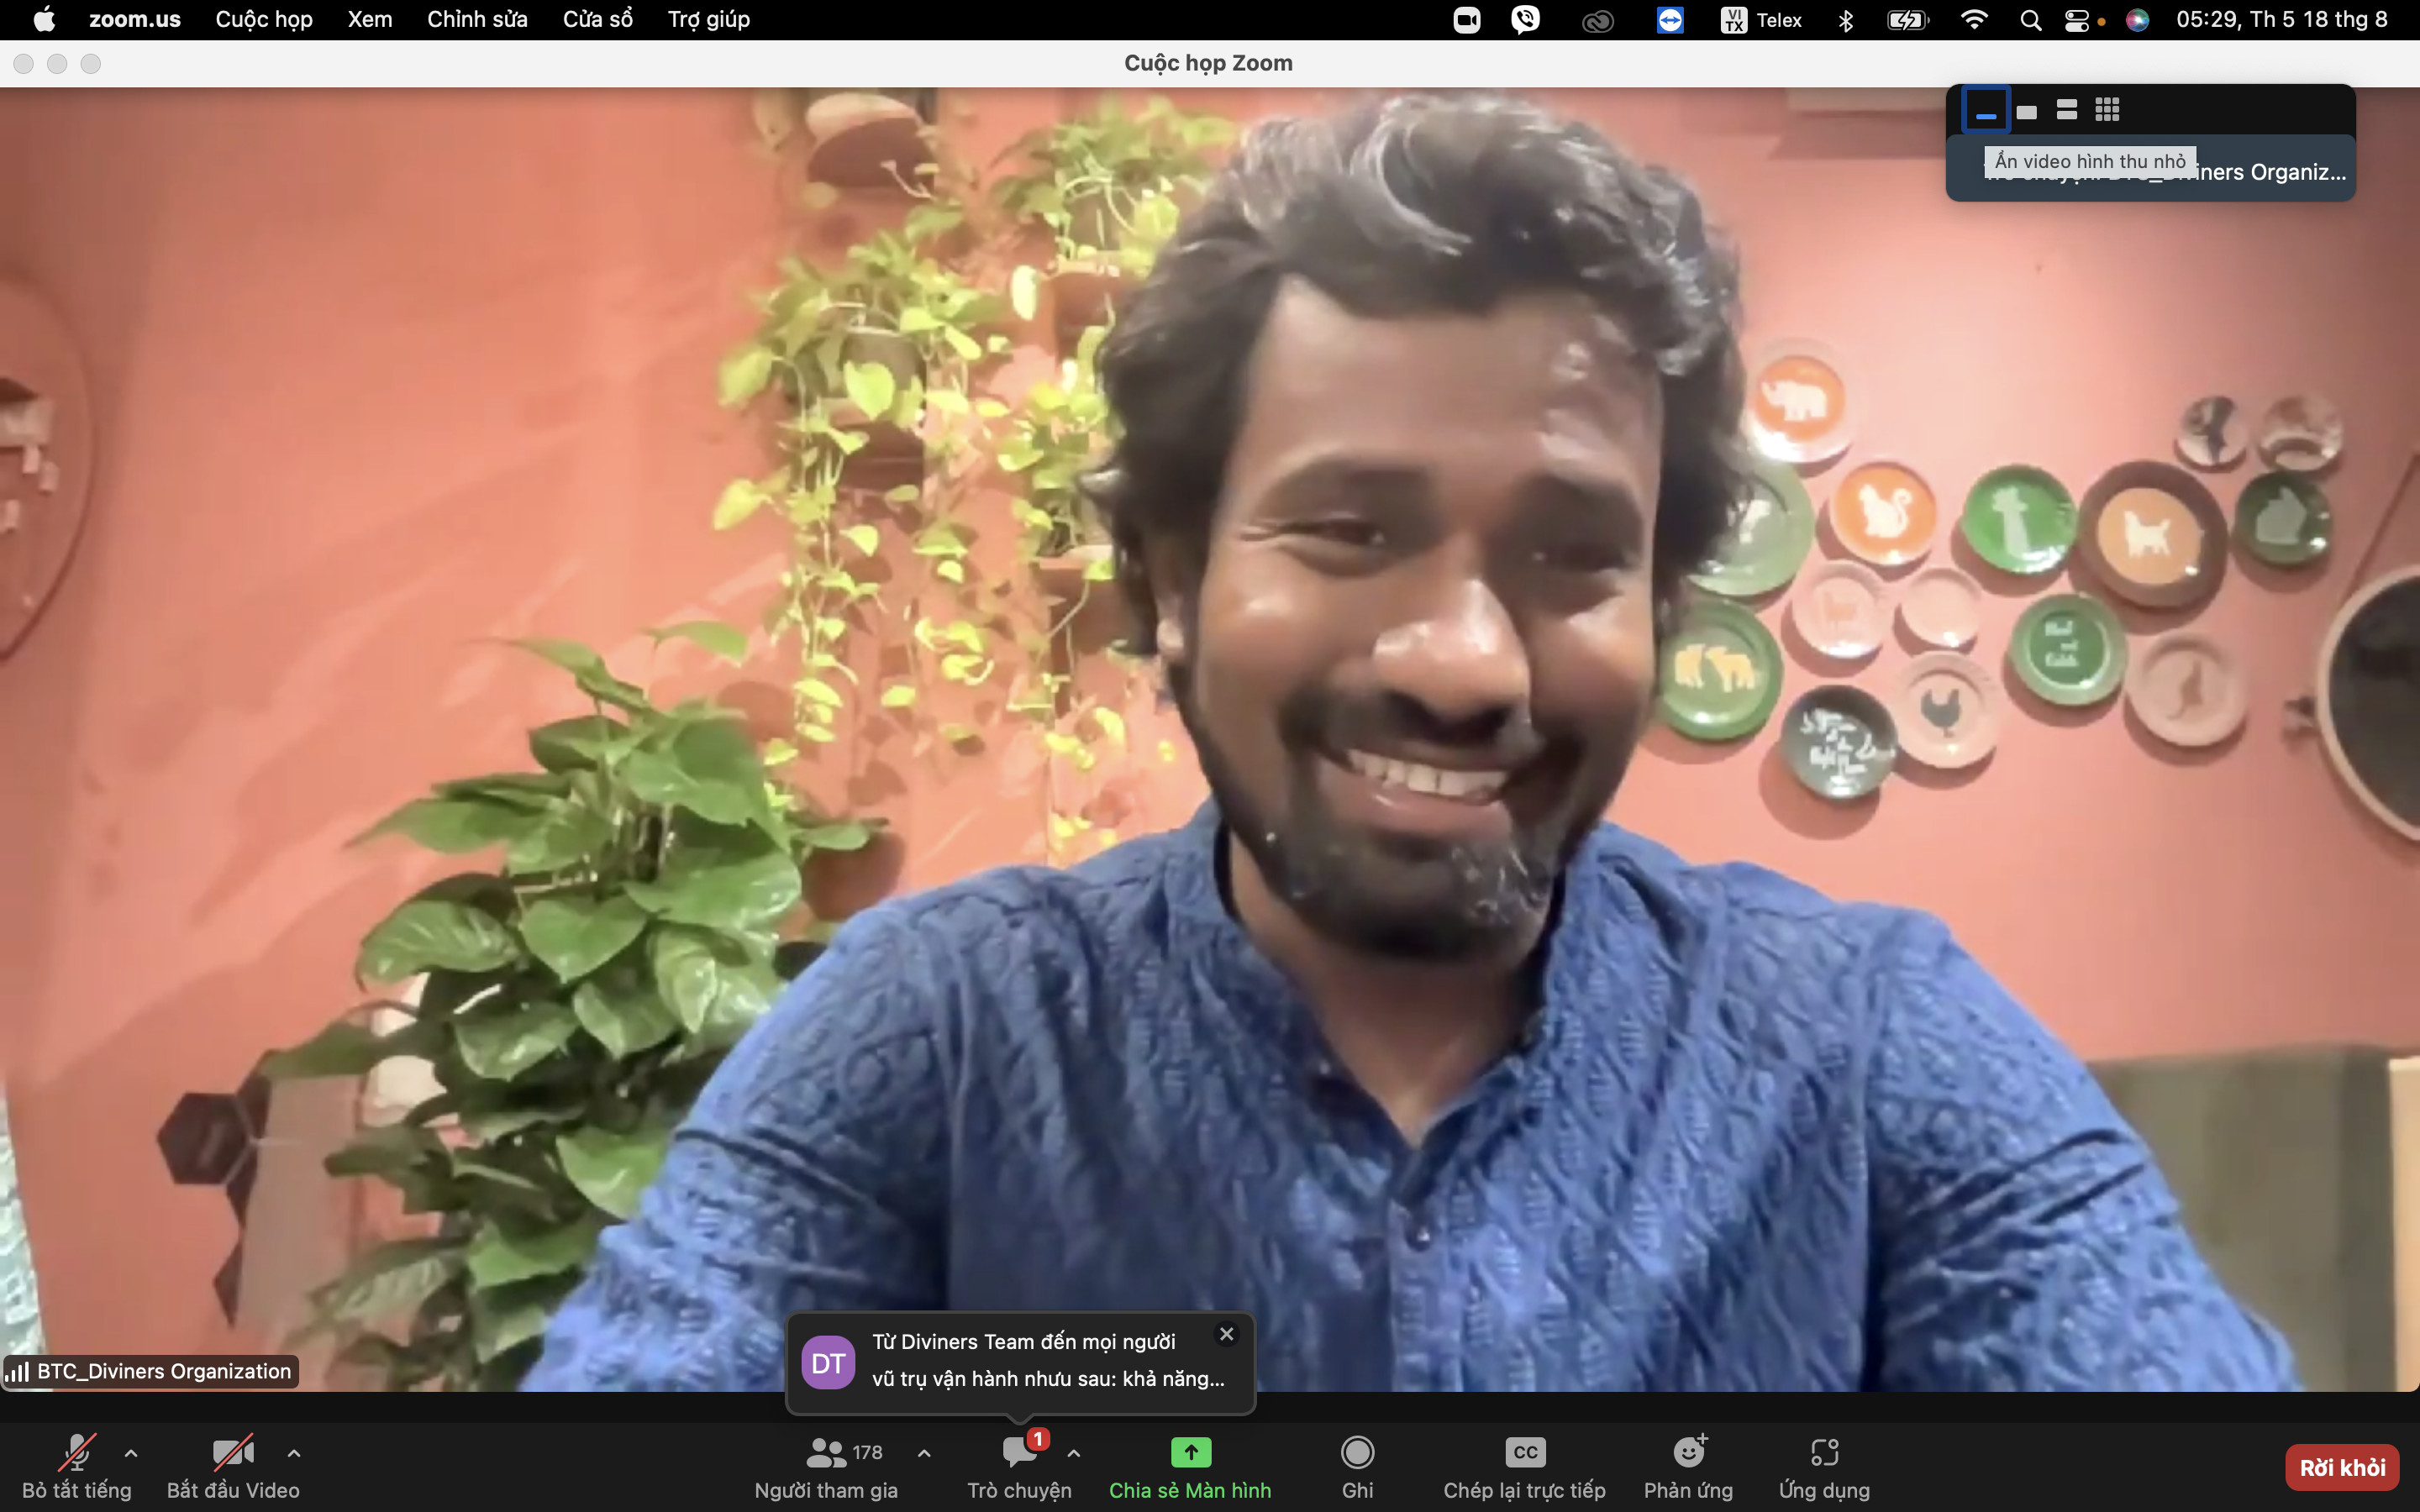This screenshot has width=2420, height=1512.
Task: Unmute microphone via Bỏ tắt tiếng
Action: click(77, 1454)
